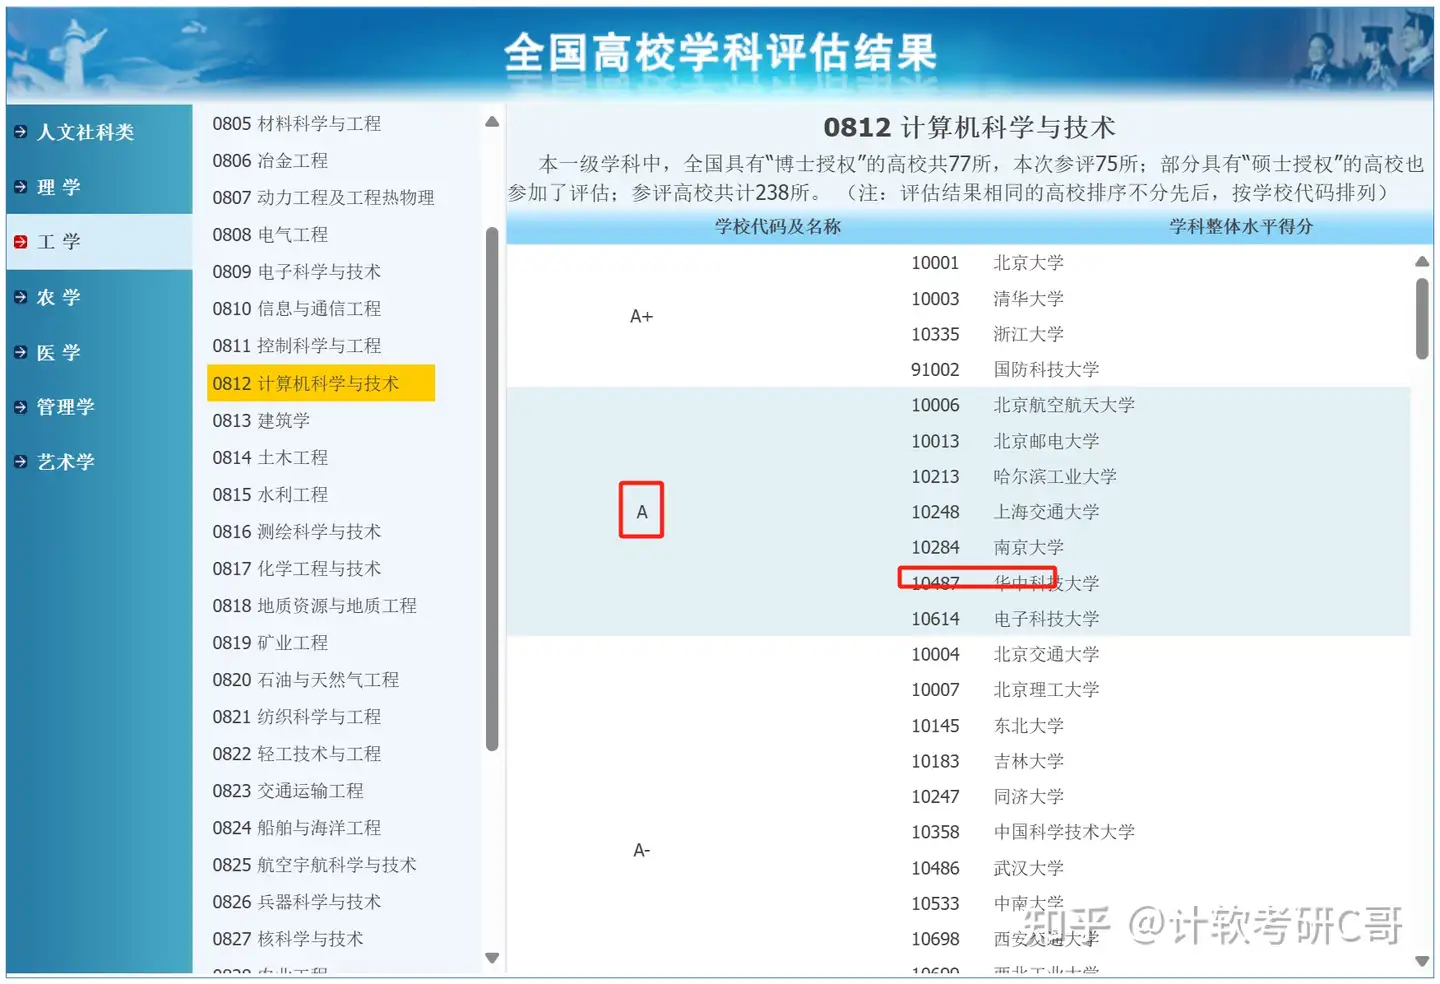Select 0826 兵器科学与技术

coord(296,902)
